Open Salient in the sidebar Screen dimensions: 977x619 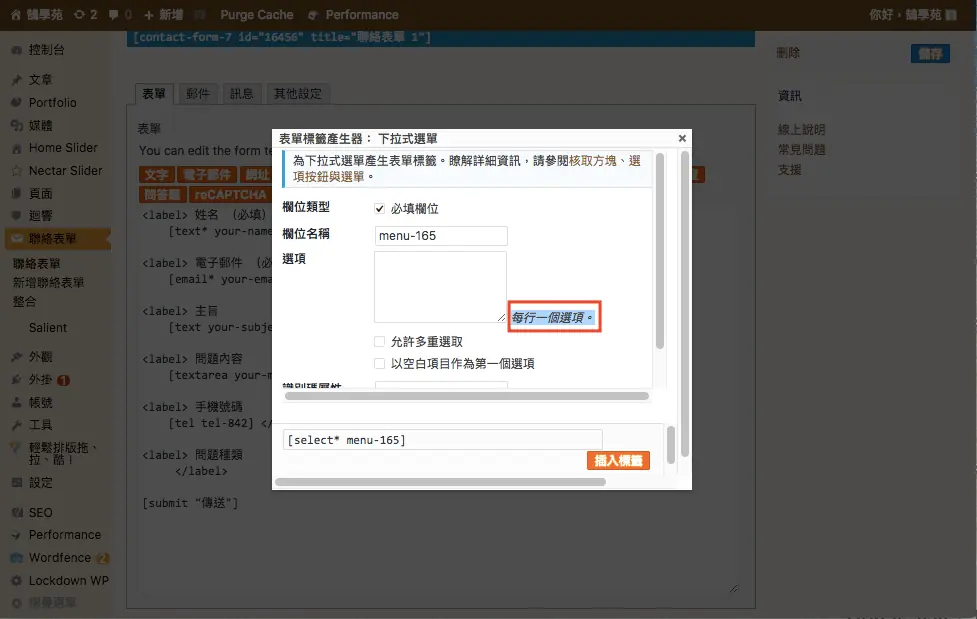point(47,328)
